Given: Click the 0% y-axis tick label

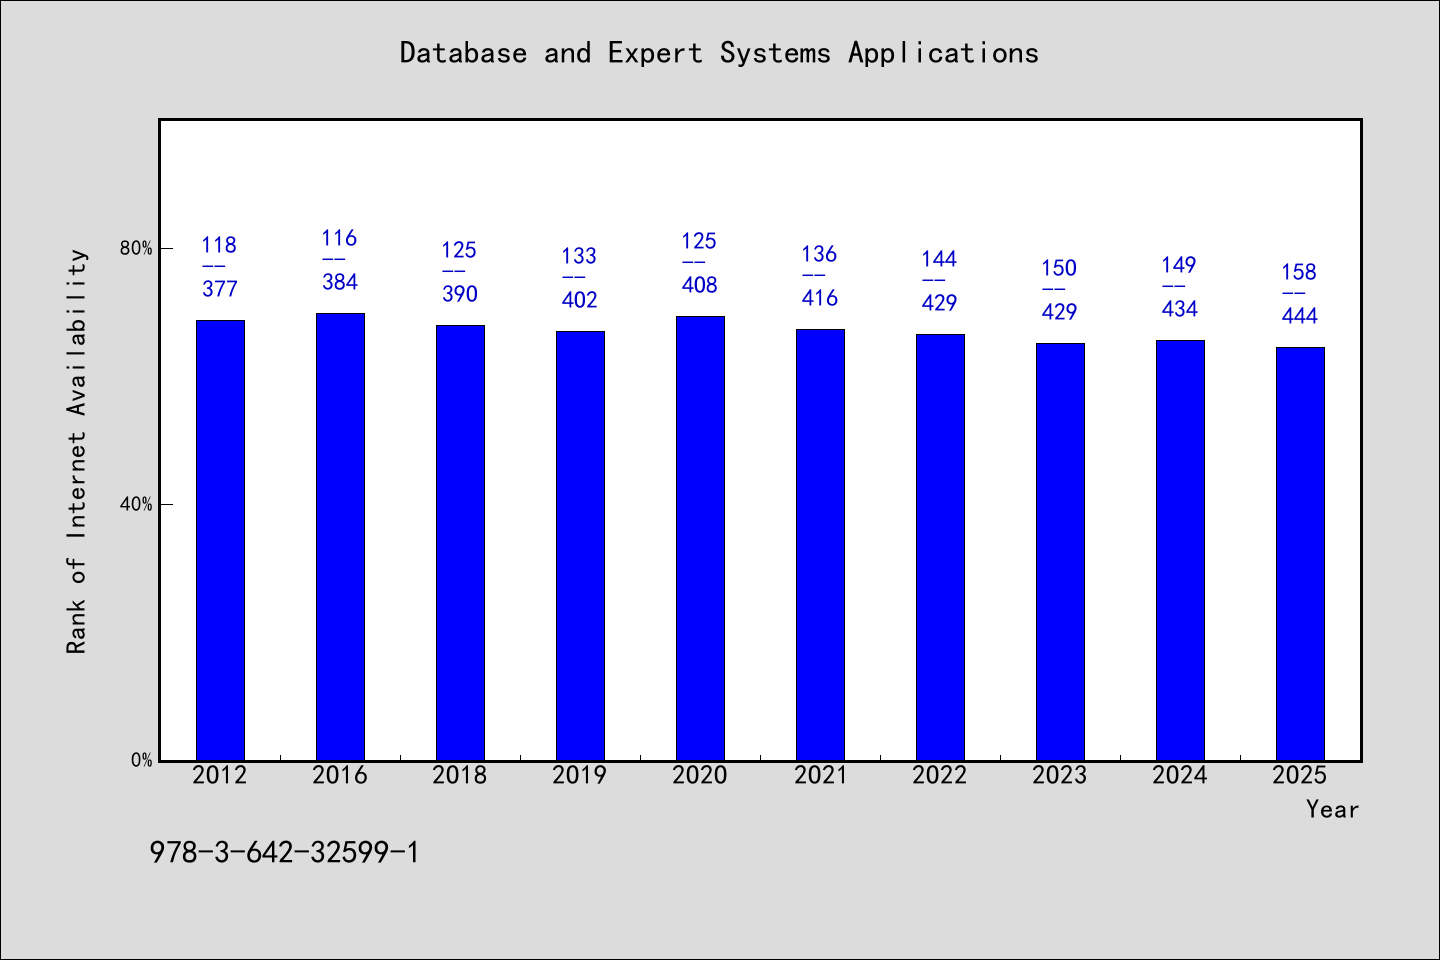Looking at the screenshot, I should pos(141,760).
